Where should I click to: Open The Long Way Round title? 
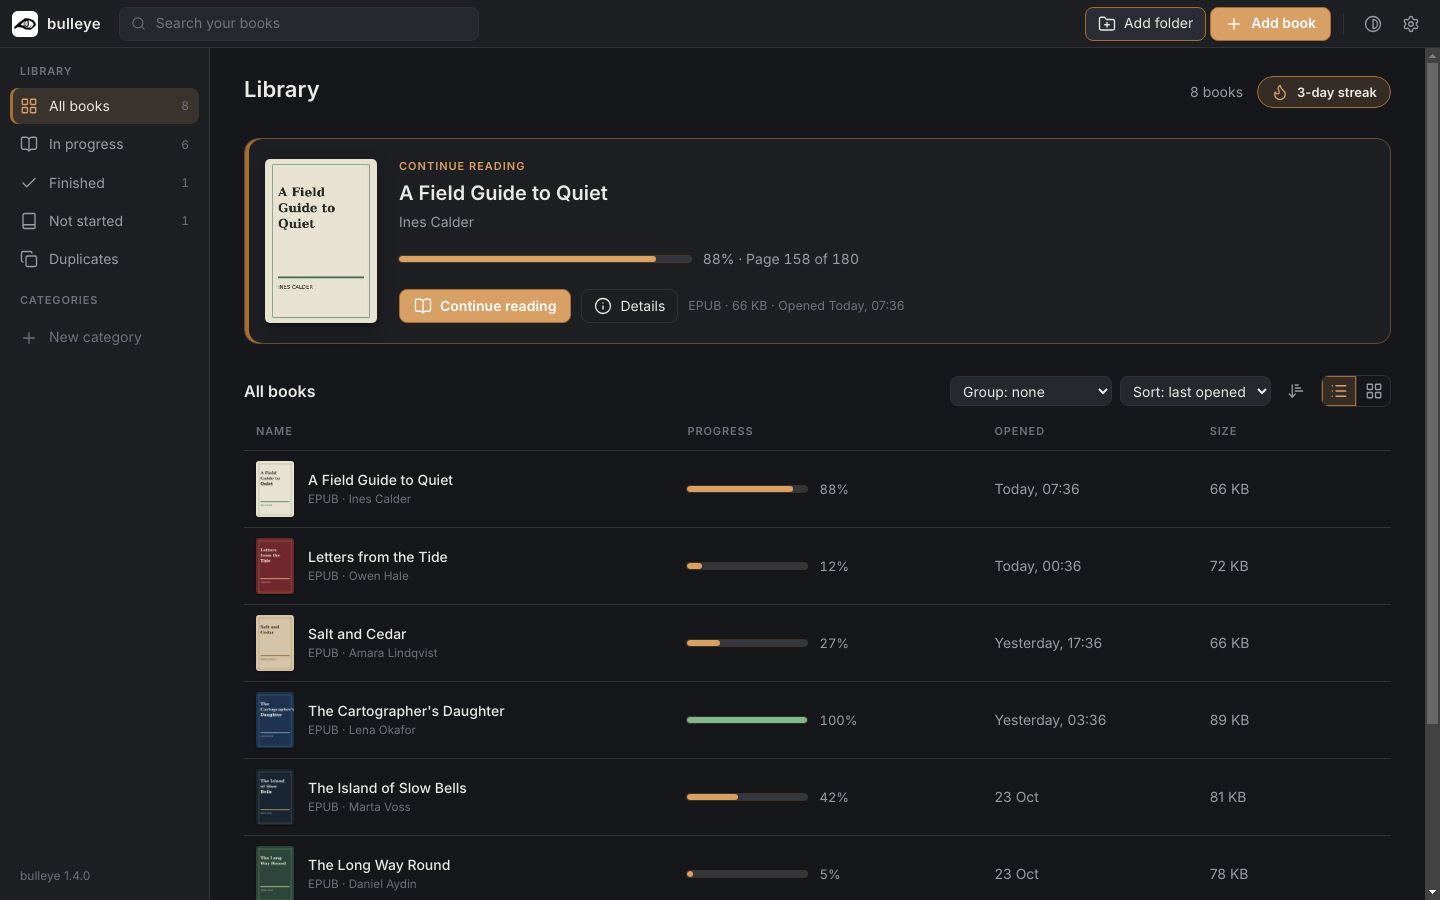click(x=379, y=865)
